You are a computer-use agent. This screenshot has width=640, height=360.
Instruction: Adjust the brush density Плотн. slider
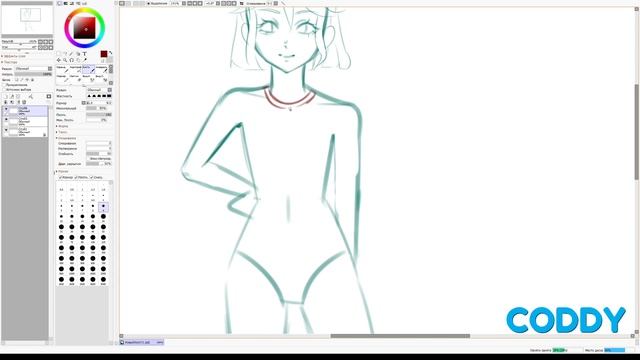[x=99, y=115]
